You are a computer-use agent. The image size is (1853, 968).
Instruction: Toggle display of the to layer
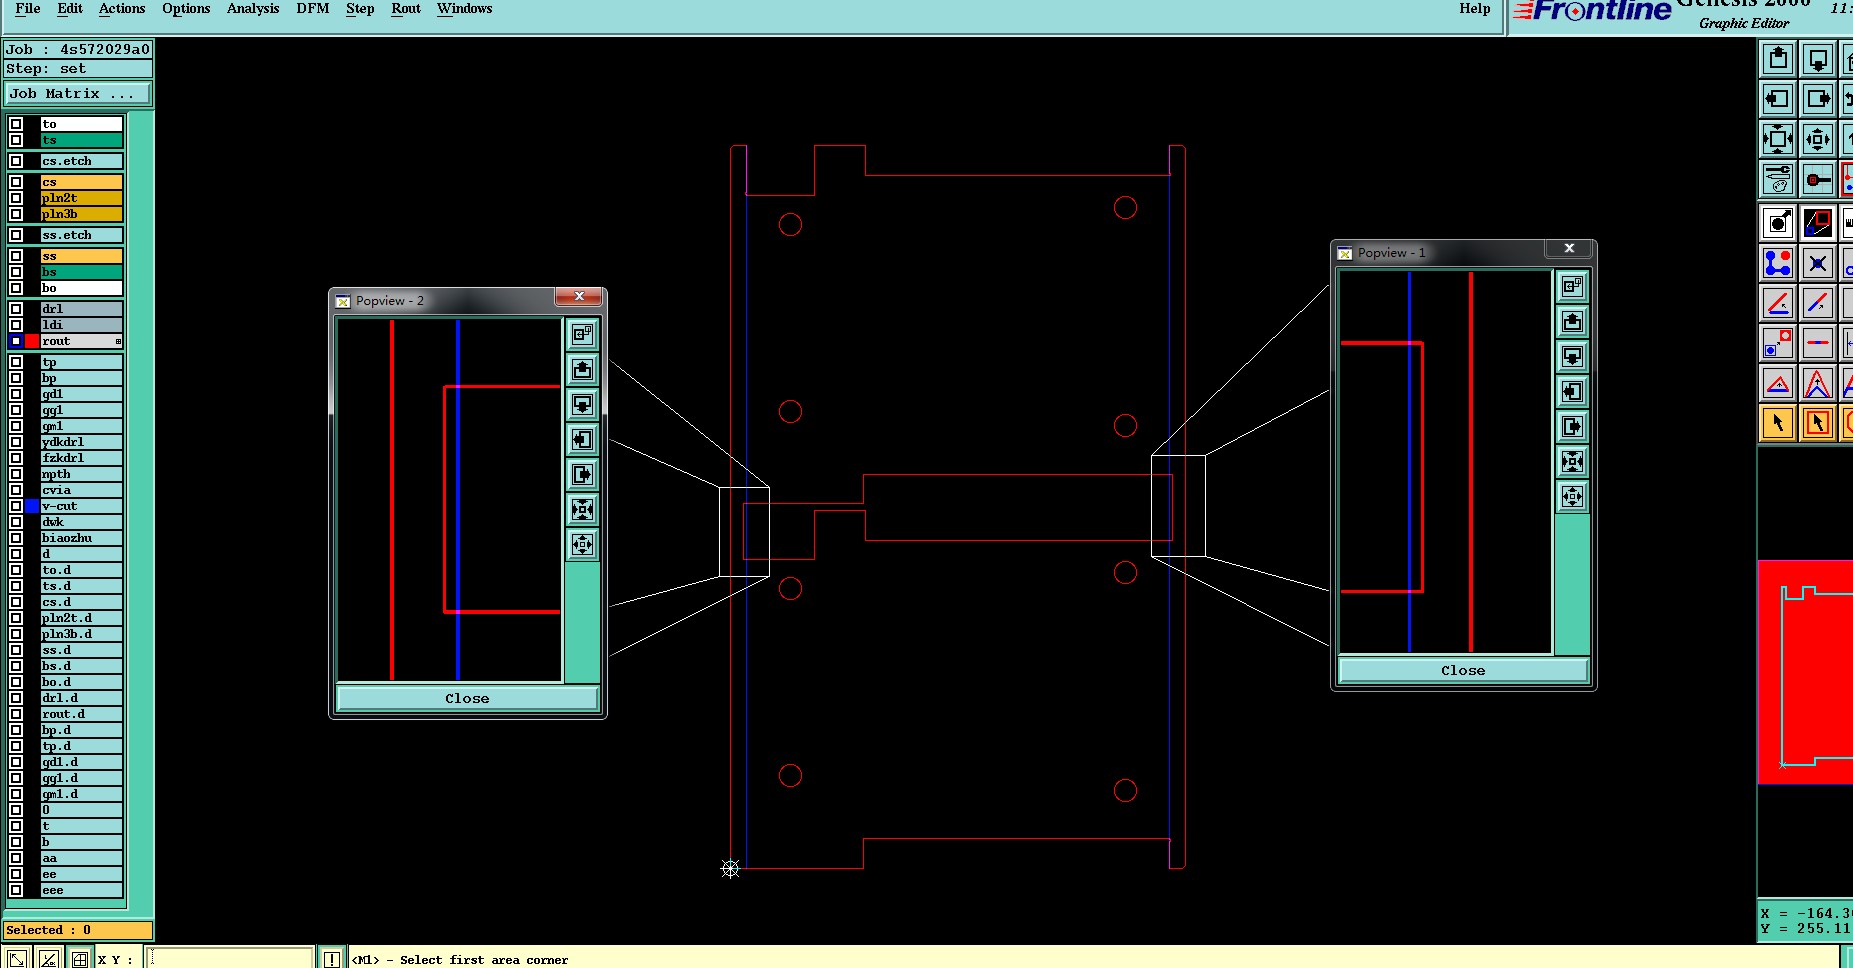tap(16, 124)
